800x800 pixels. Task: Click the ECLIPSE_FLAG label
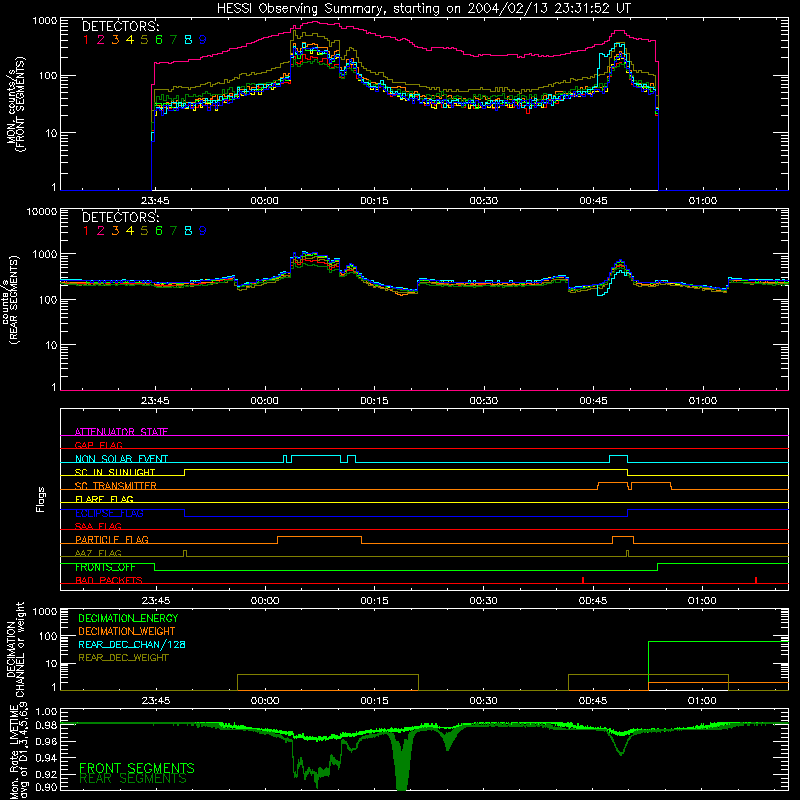109,513
